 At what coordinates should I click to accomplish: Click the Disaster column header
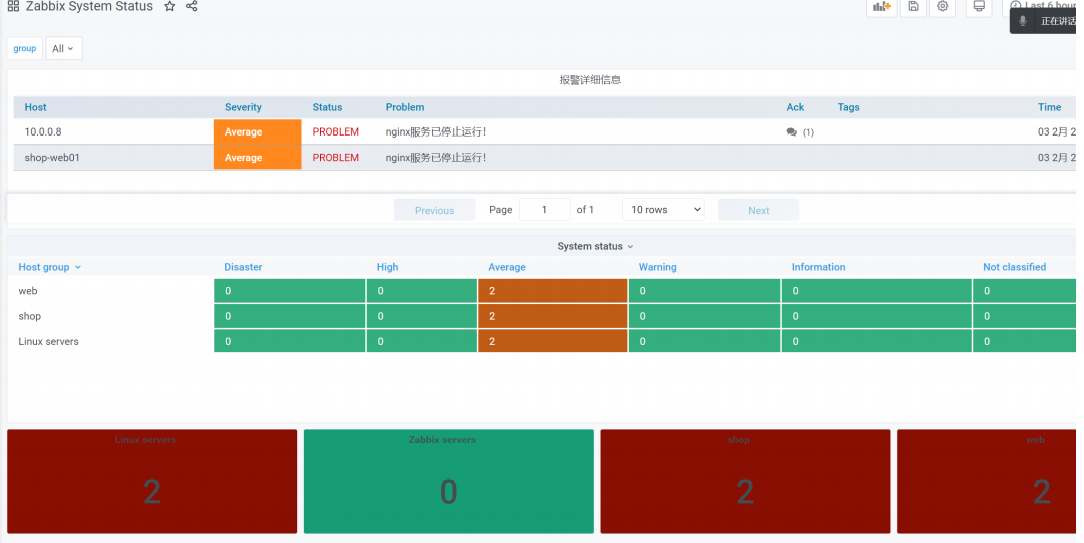(x=243, y=267)
